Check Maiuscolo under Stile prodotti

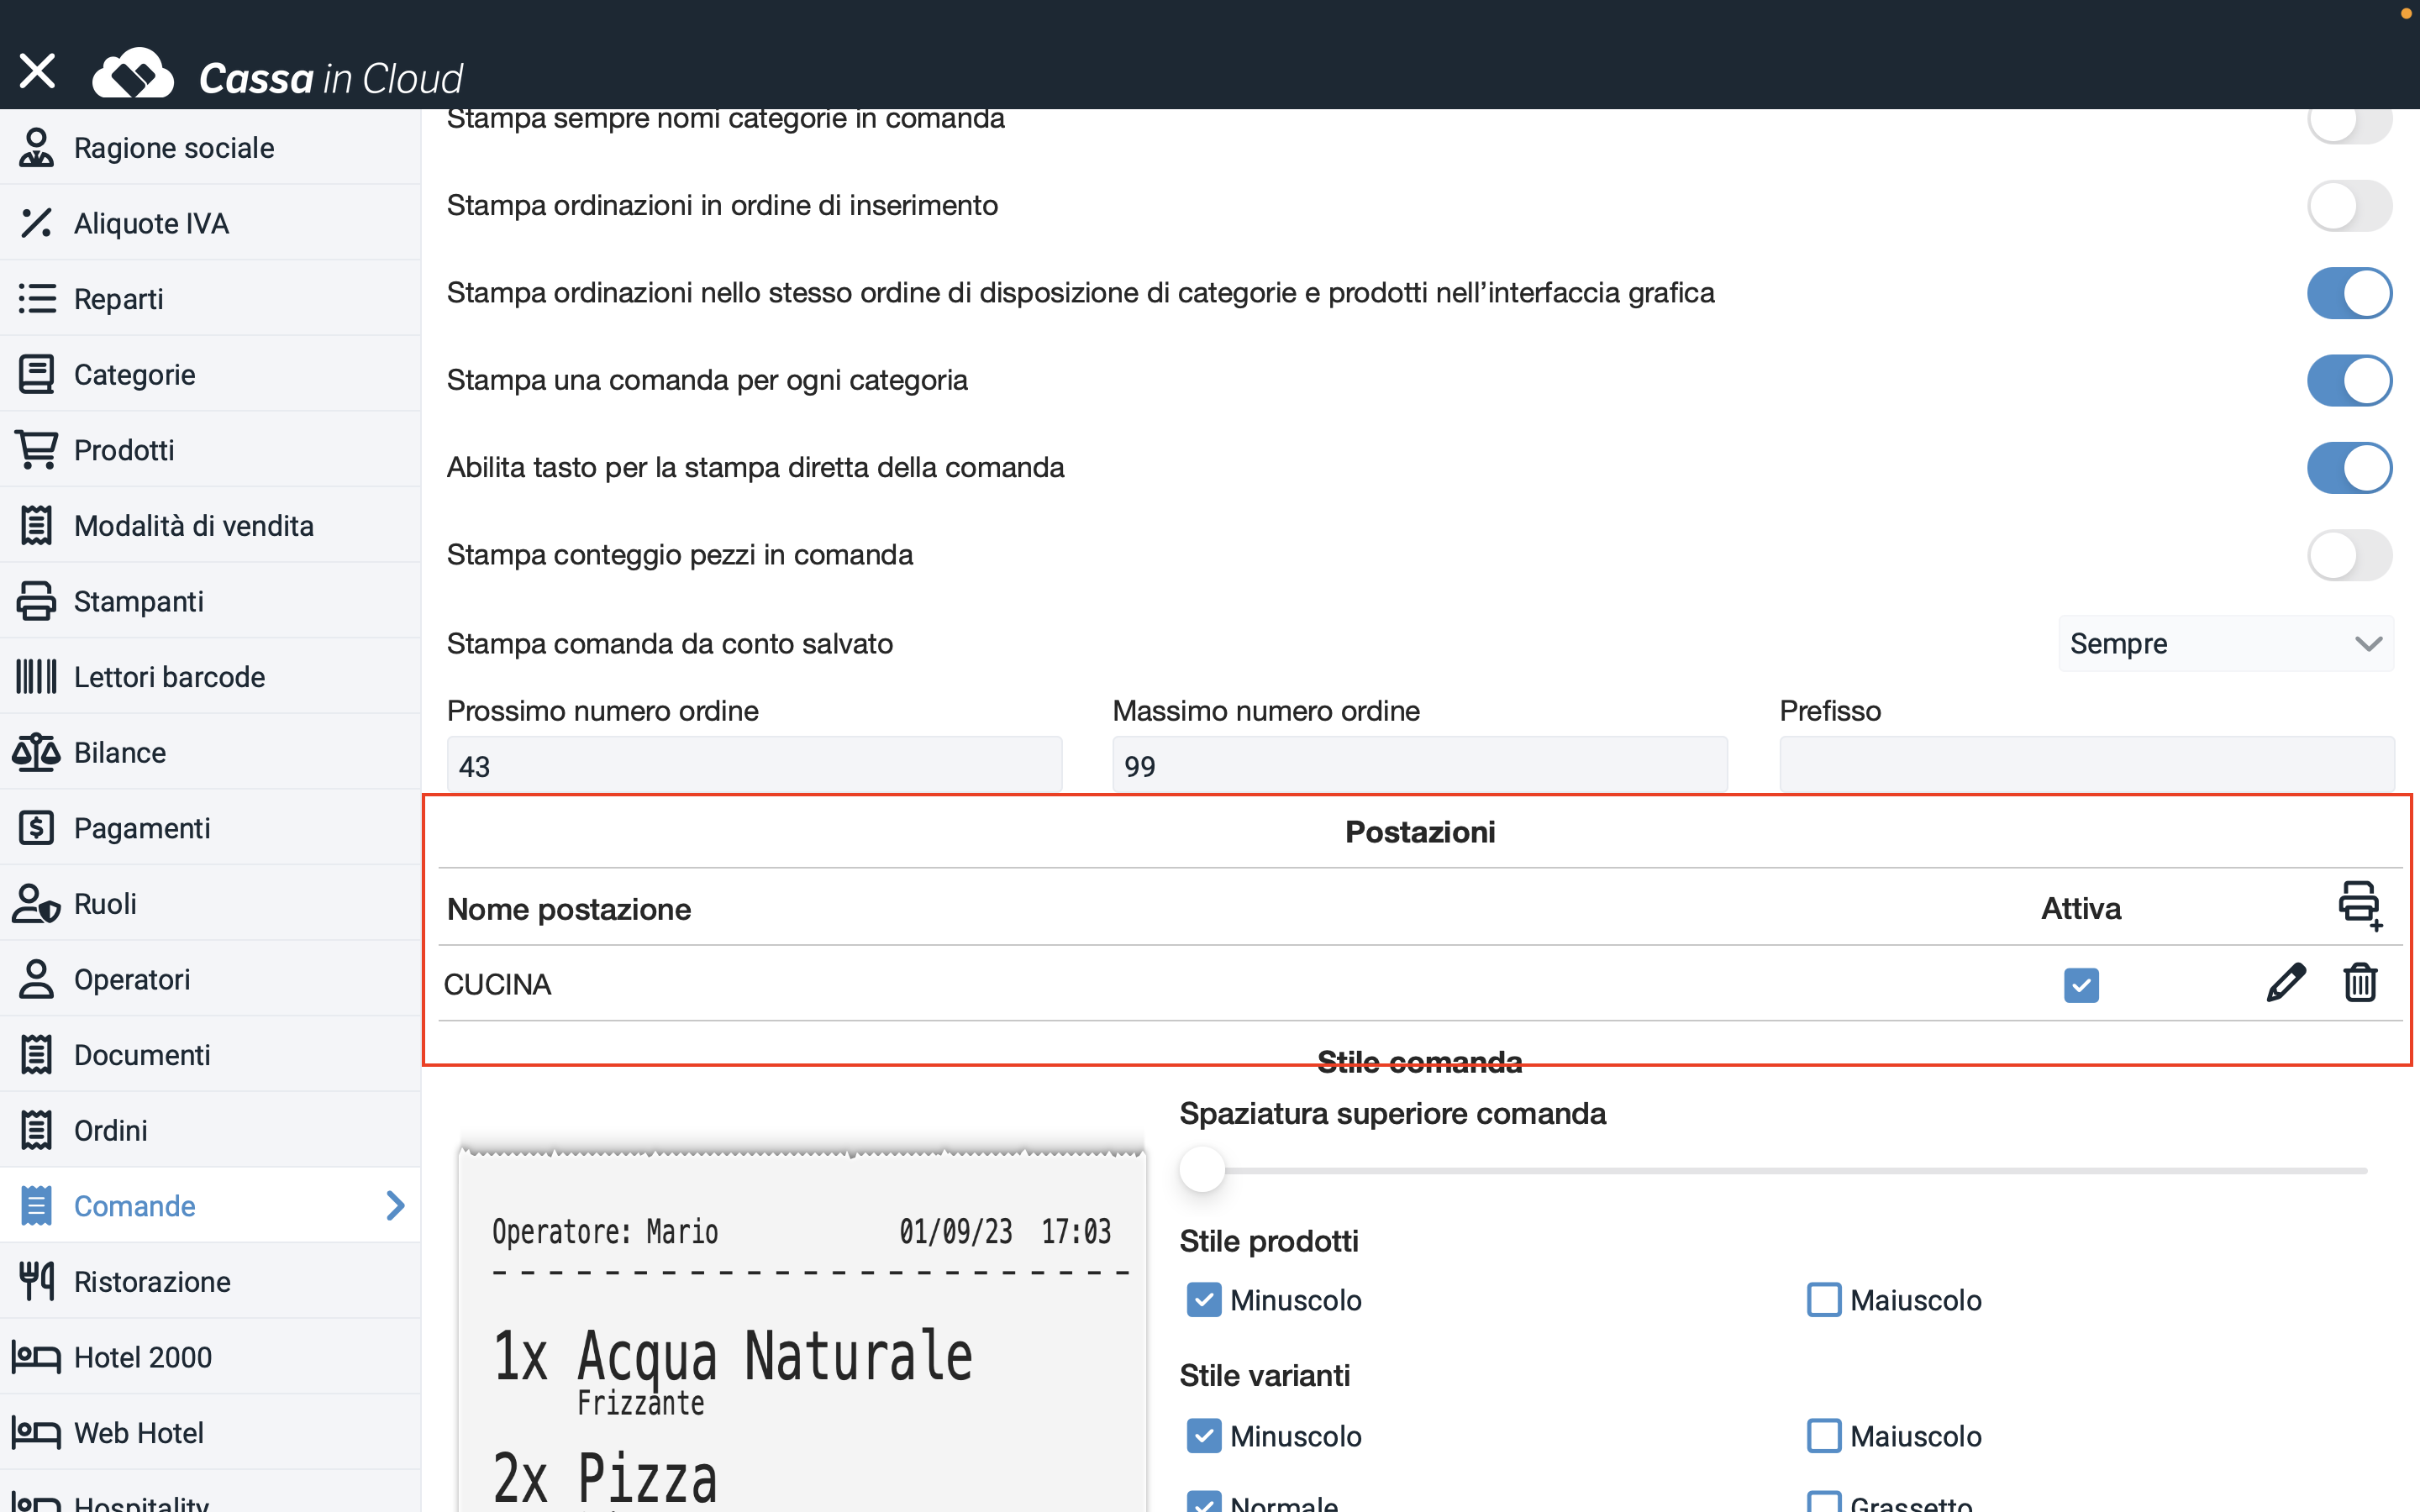1824,1300
